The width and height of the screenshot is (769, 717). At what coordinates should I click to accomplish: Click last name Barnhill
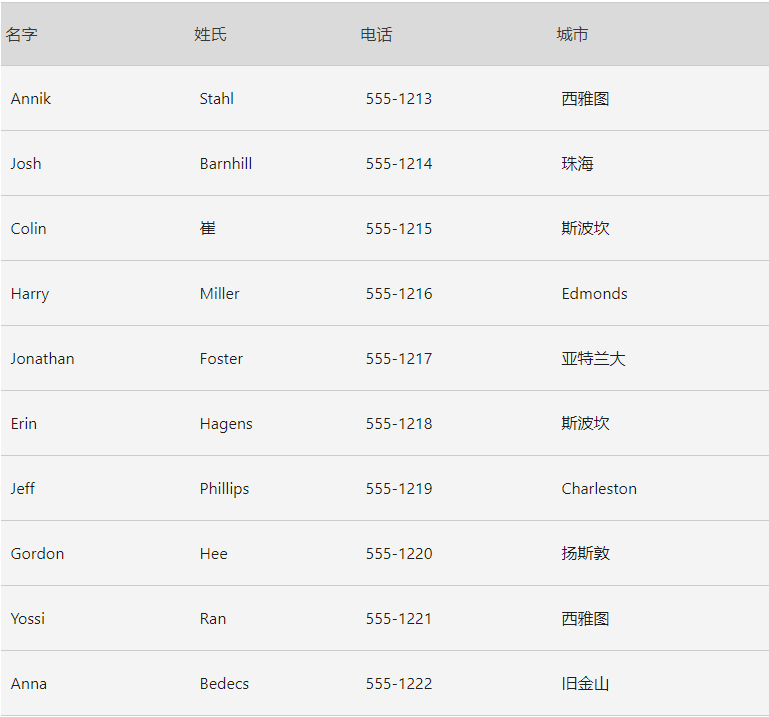click(225, 164)
